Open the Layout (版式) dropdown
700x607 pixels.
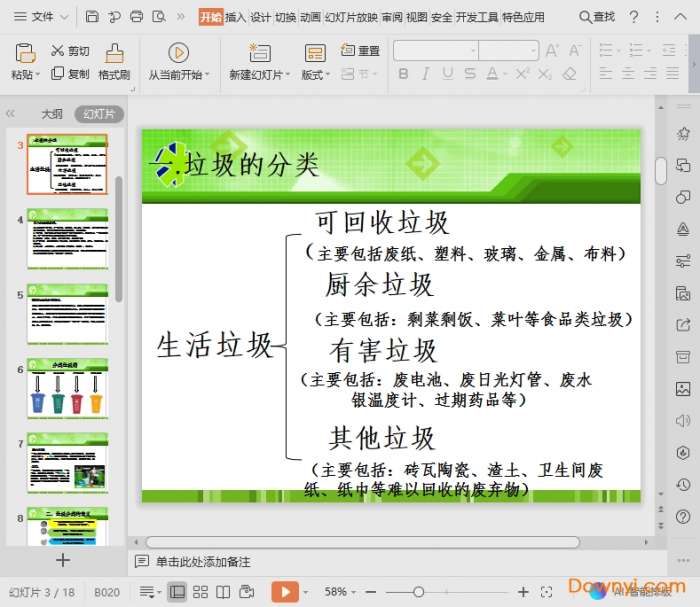316,75
